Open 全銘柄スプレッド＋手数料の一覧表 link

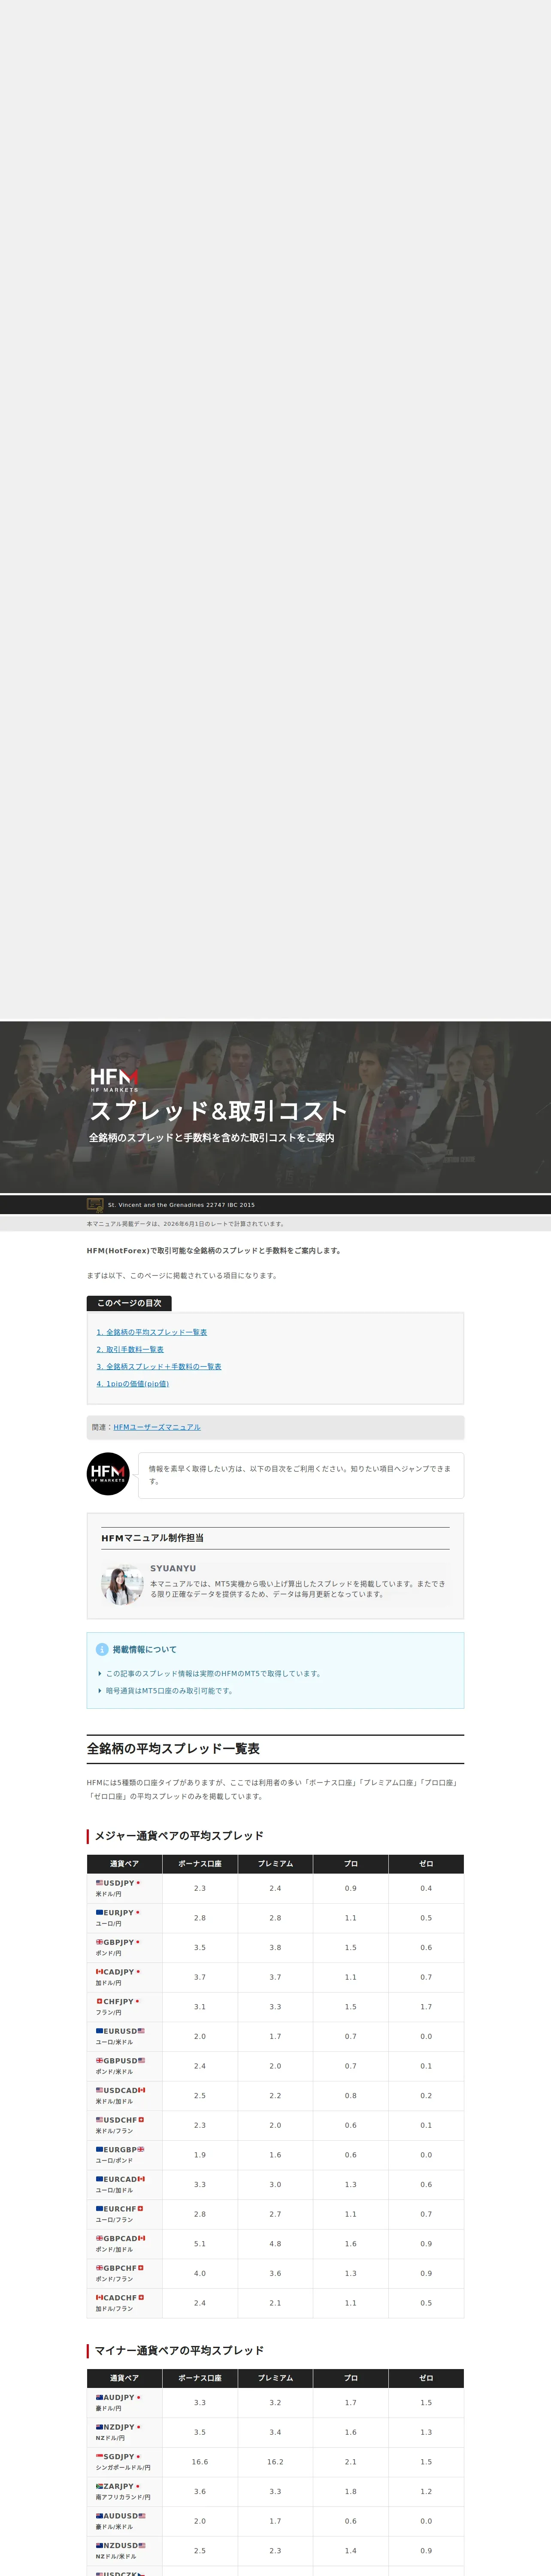(x=159, y=1366)
